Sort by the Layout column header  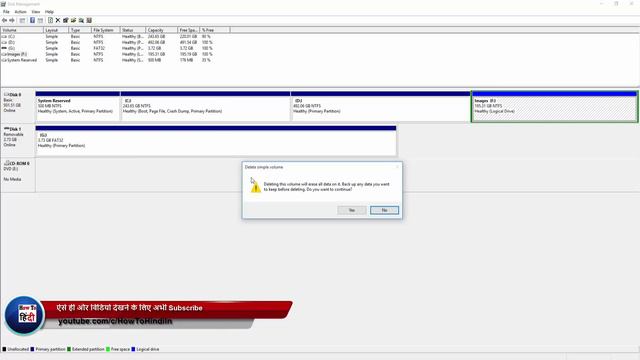click(x=56, y=30)
